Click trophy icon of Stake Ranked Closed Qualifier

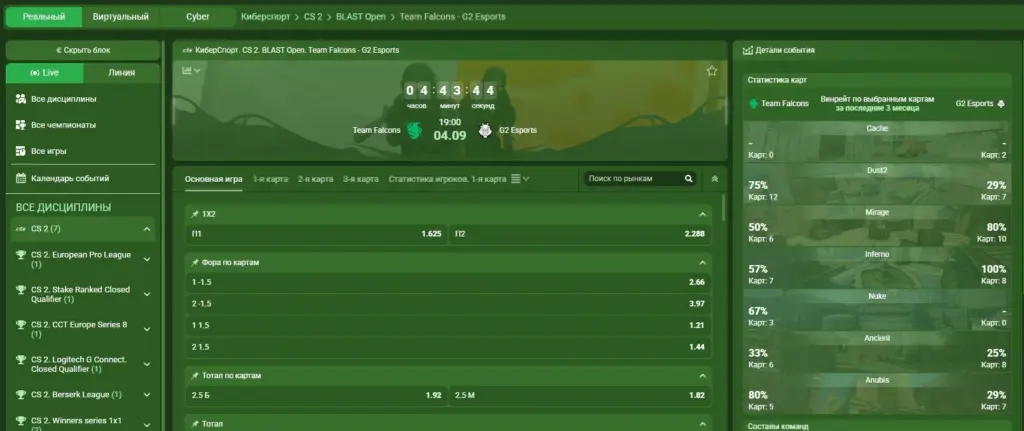pos(21,290)
